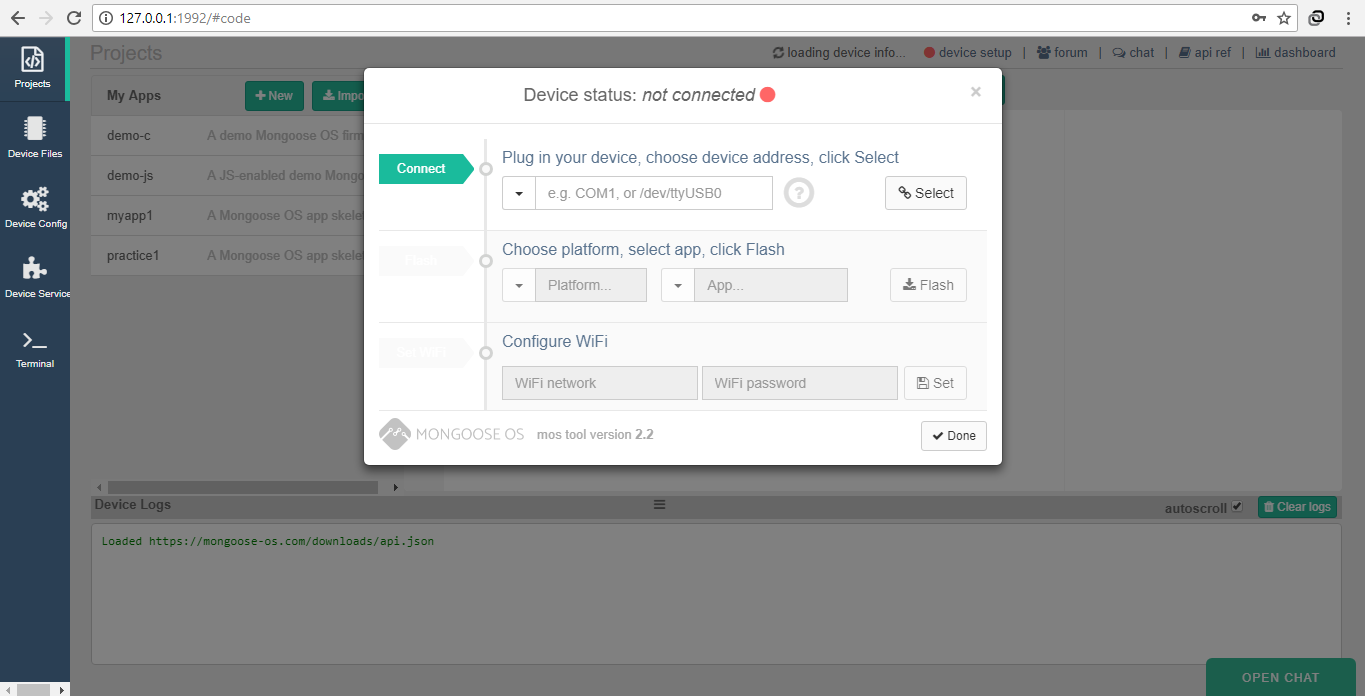Open the dashboard from the top menu
This screenshot has width=1365, height=696.
[1295, 52]
